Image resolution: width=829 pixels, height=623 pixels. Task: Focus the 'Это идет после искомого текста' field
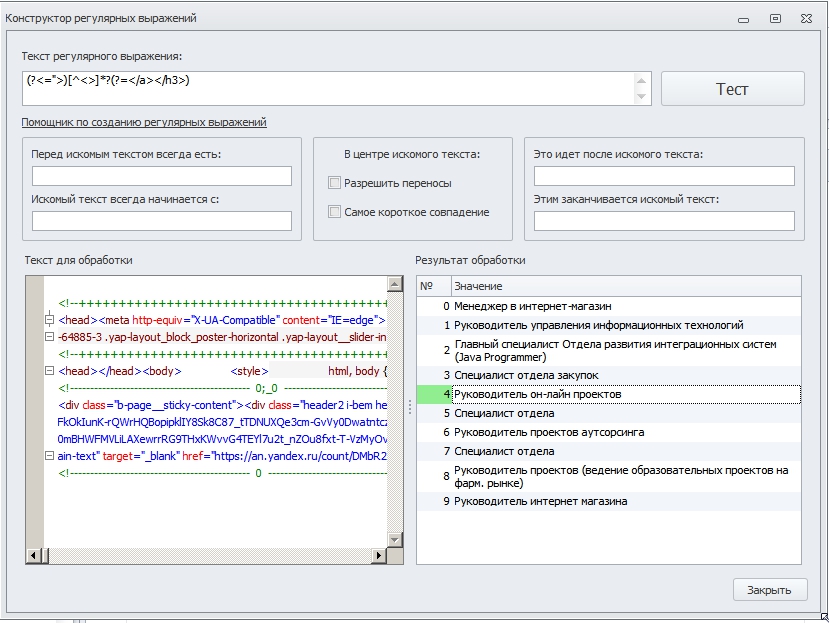pyautogui.click(x=664, y=176)
